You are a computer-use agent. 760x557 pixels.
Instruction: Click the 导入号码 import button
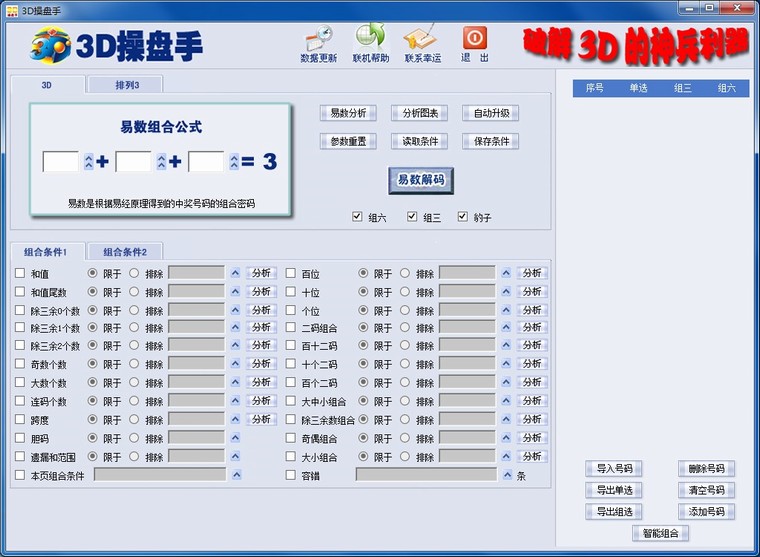click(614, 468)
